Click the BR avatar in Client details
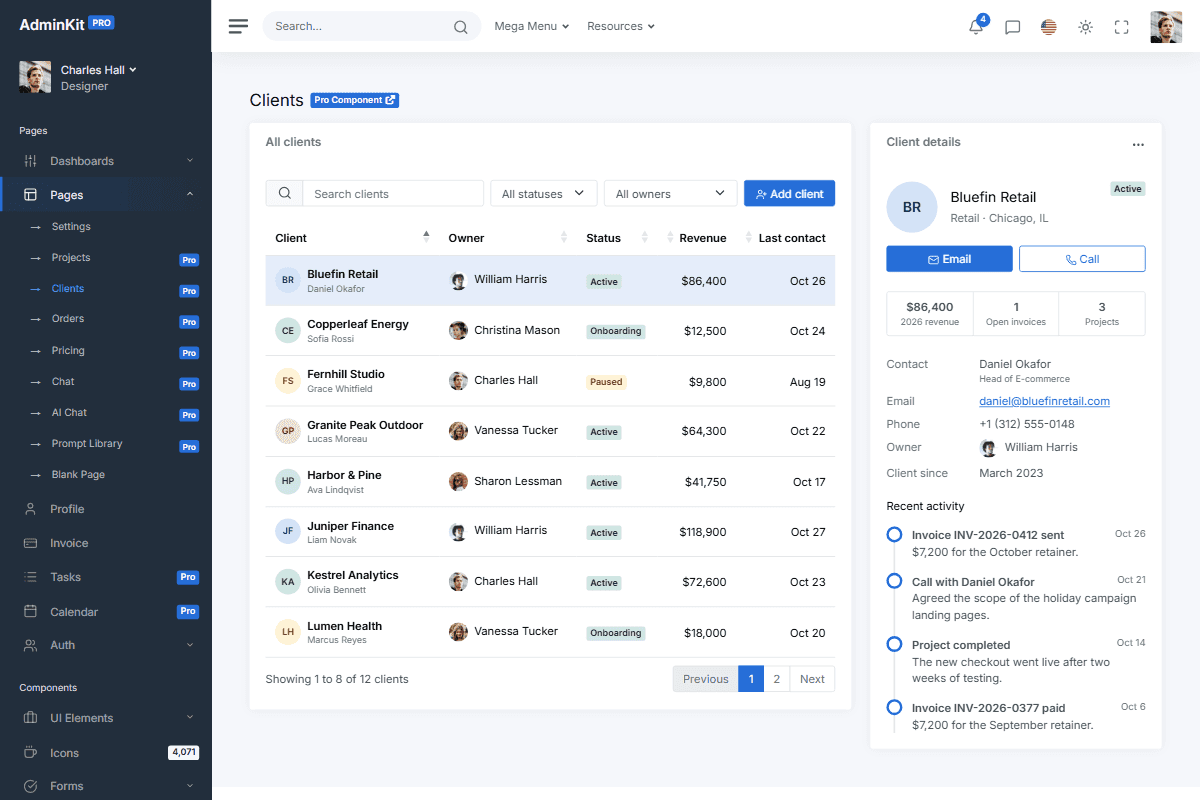 (x=912, y=207)
